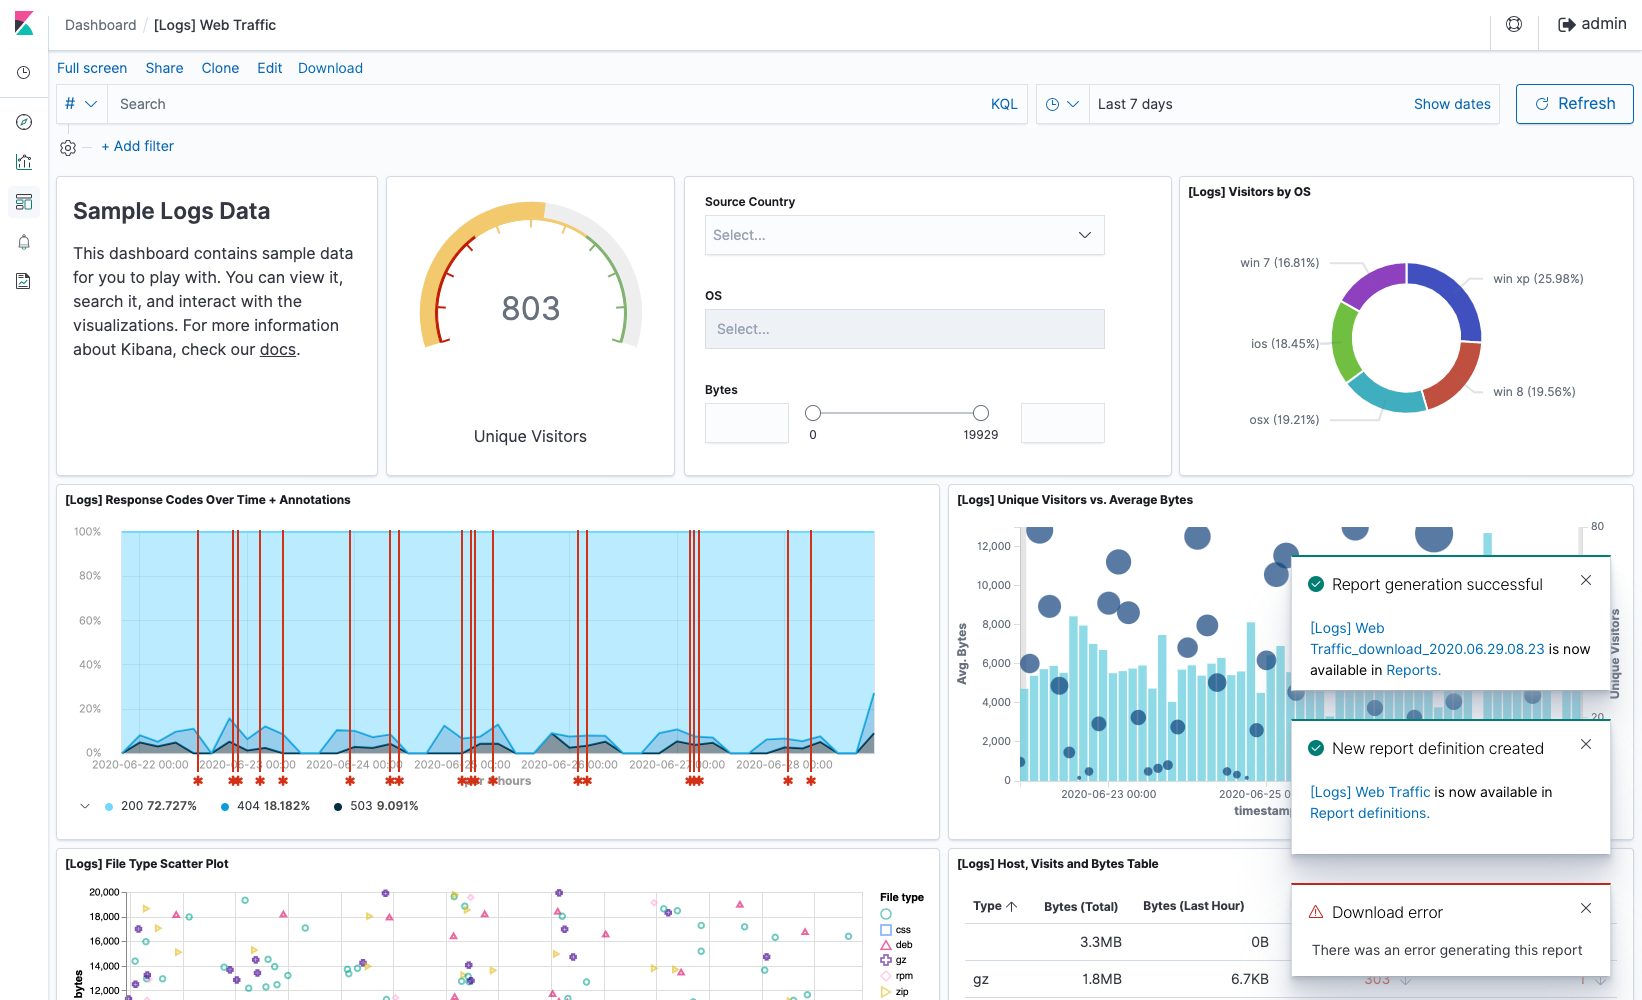
Task: Click admin user menu
Action: [1593, 24]
